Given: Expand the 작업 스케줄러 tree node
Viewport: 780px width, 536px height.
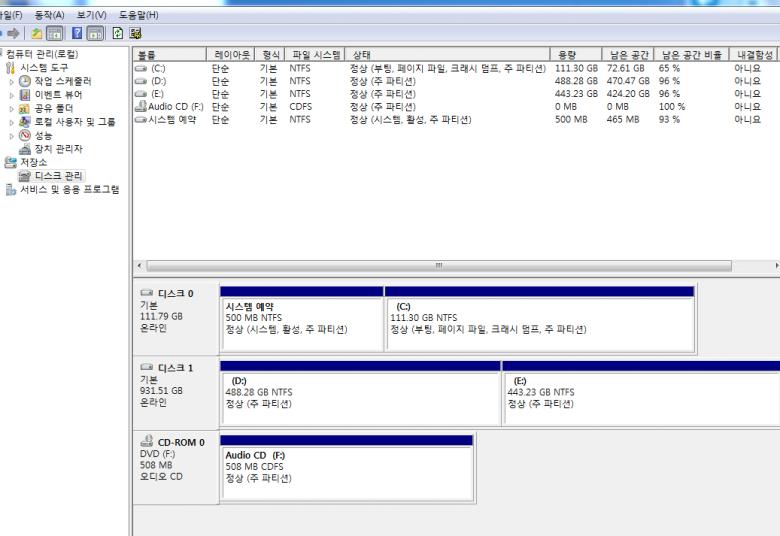Looking at the screenshot, I should click(12, 81).
